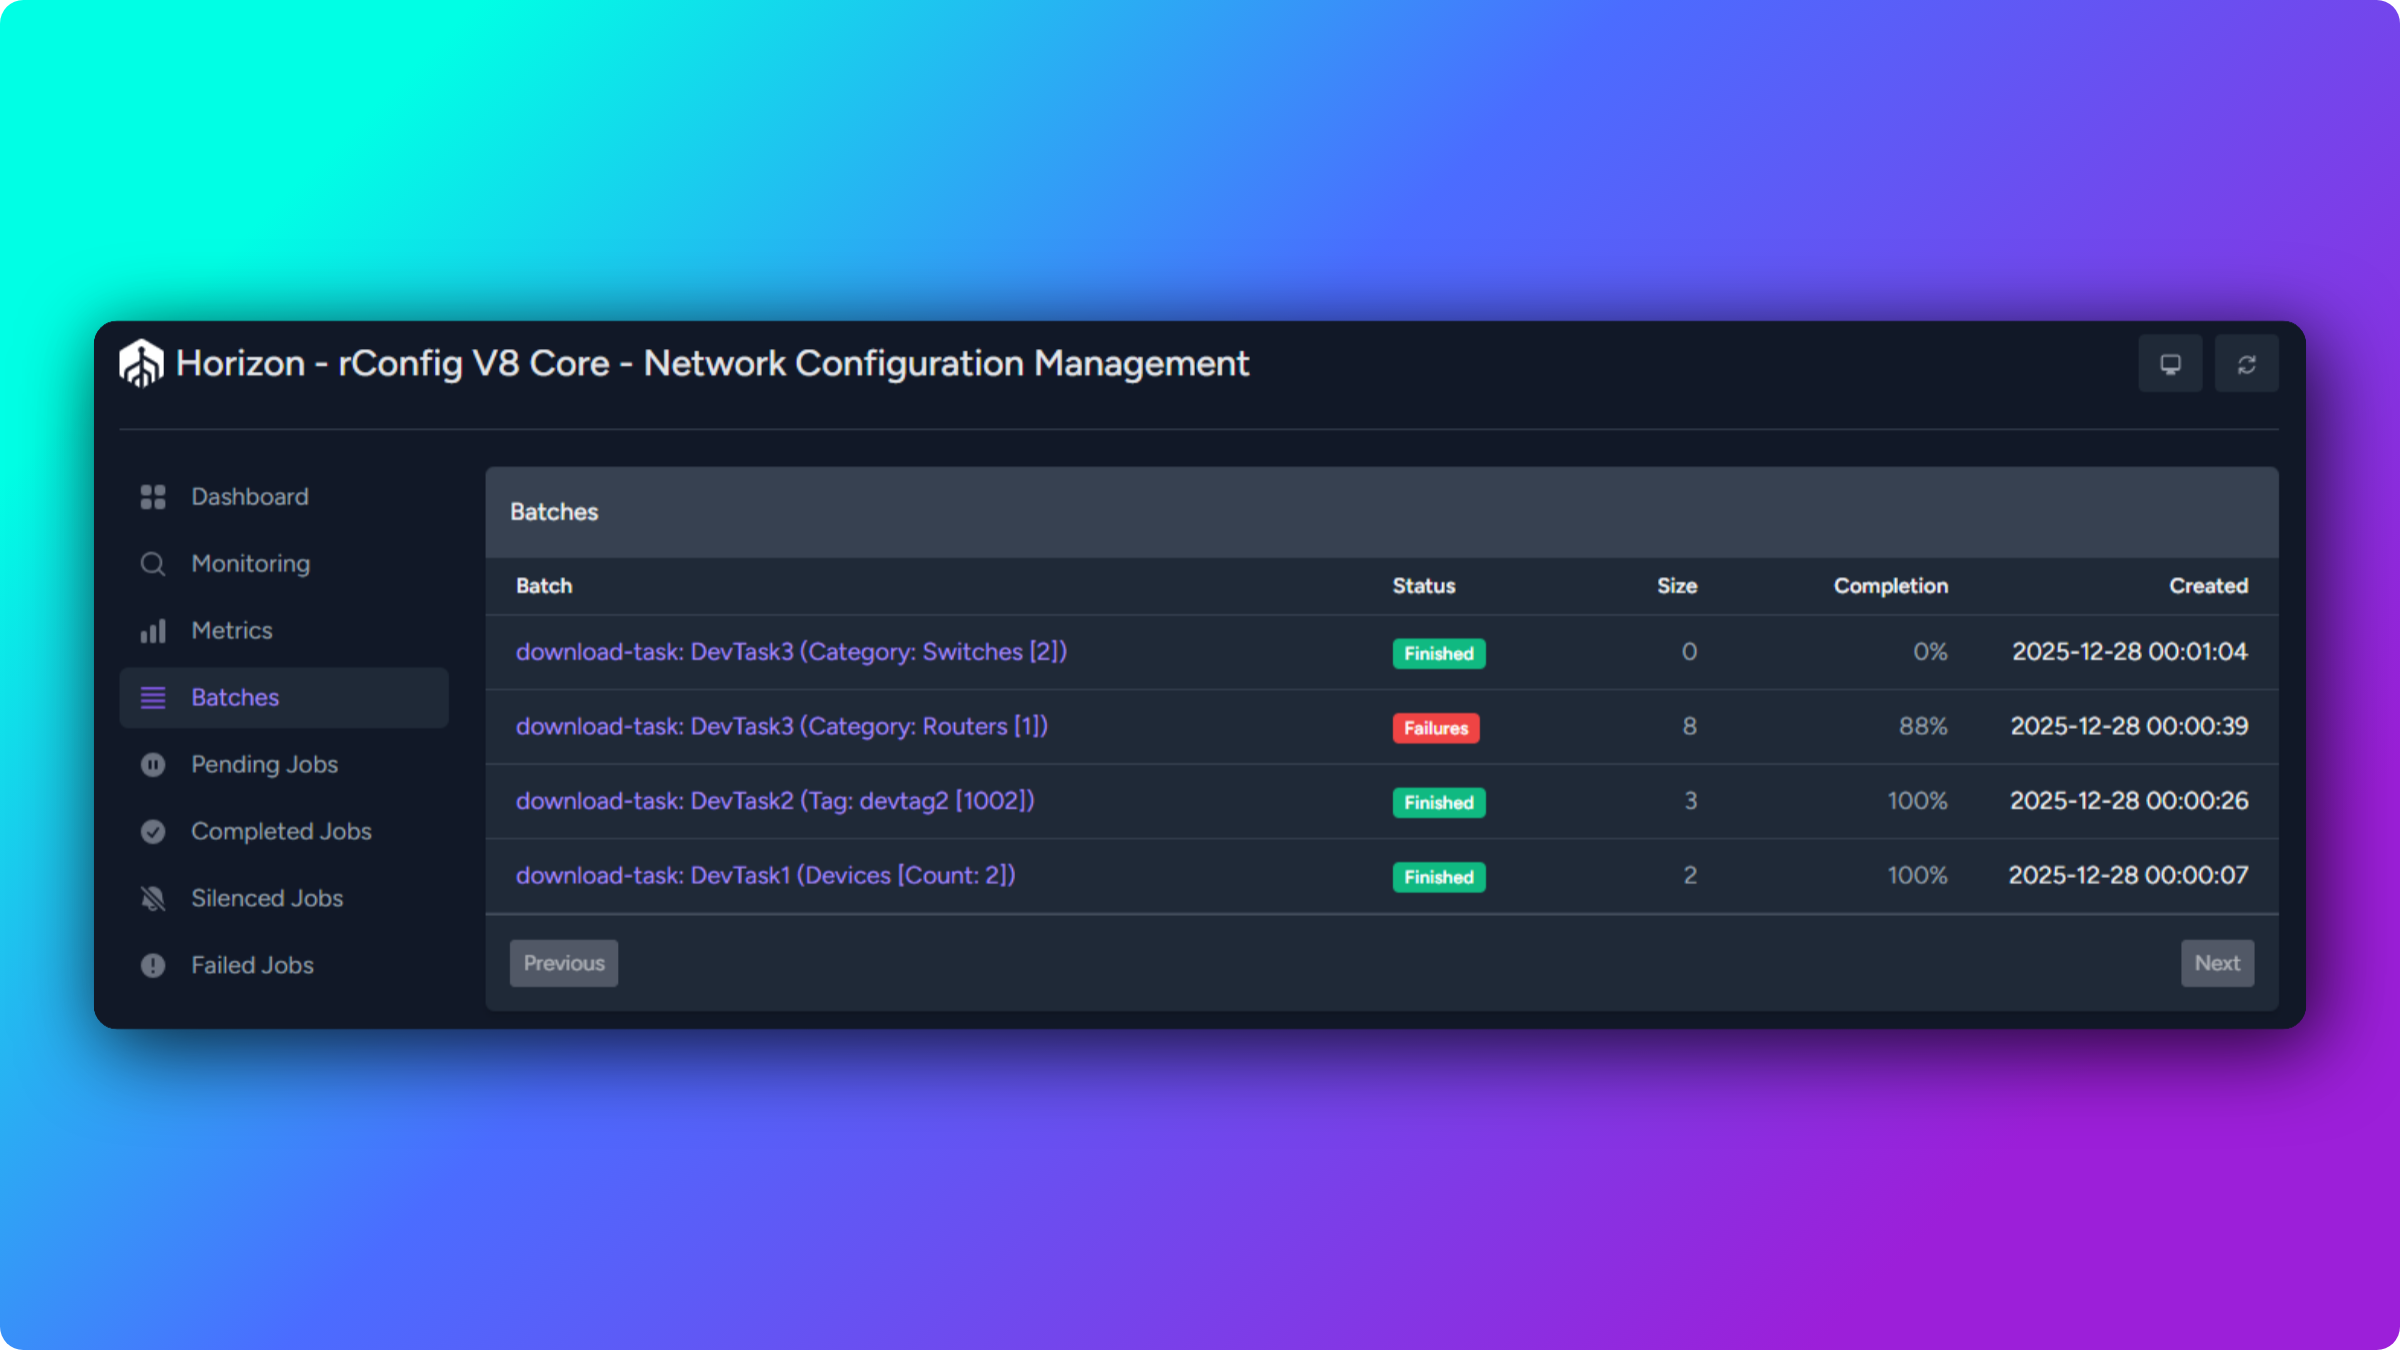
Task: Click the Monitoring magnifier icon
Action: [x=153, y=564]
